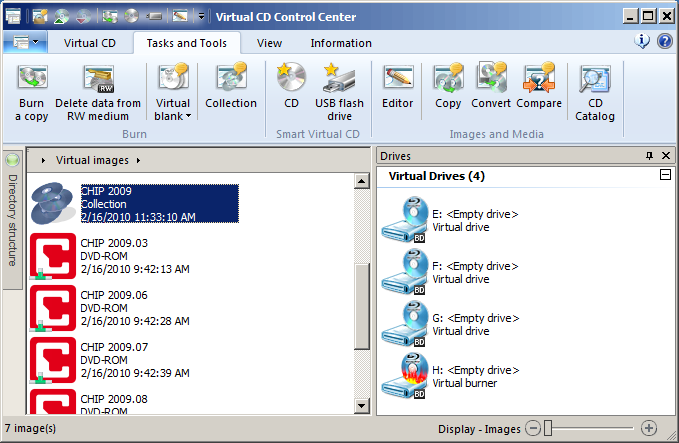The image size is (679, 443).
Task: Open the application menu button dropdown
Action: pyautogui.click(x=25, y=42)
